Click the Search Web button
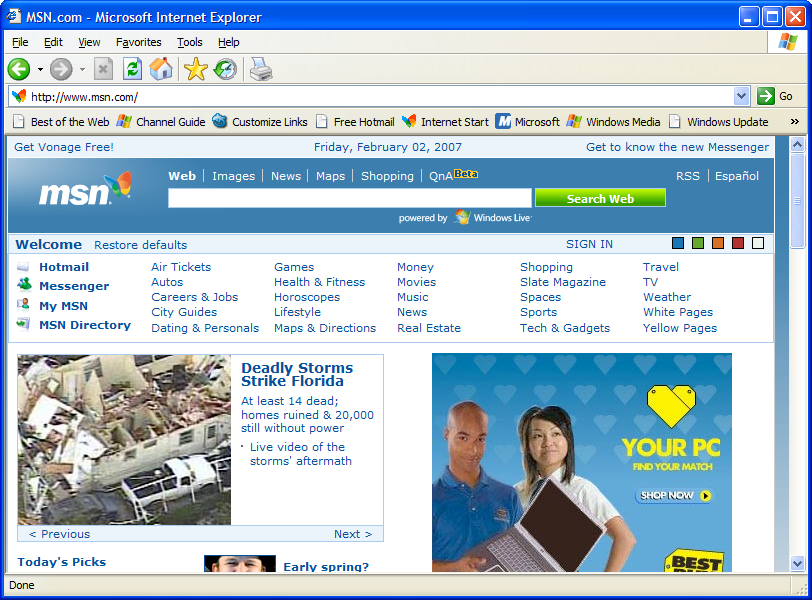 (600, 198)
